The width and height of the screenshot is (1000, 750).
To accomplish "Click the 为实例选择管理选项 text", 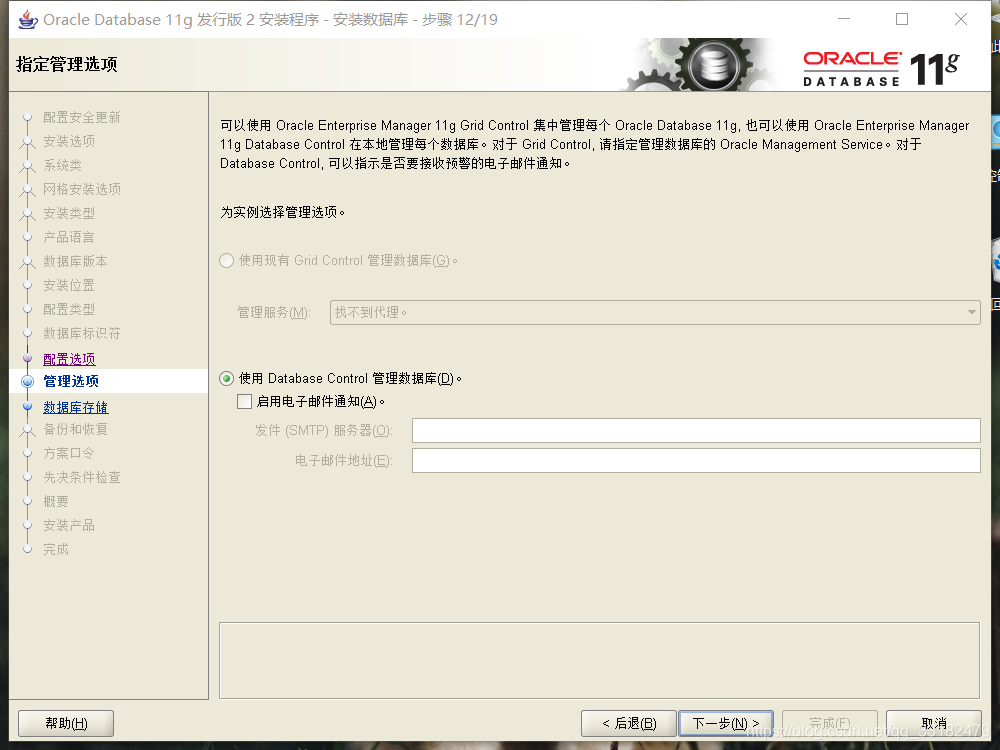I will point(283,212).
